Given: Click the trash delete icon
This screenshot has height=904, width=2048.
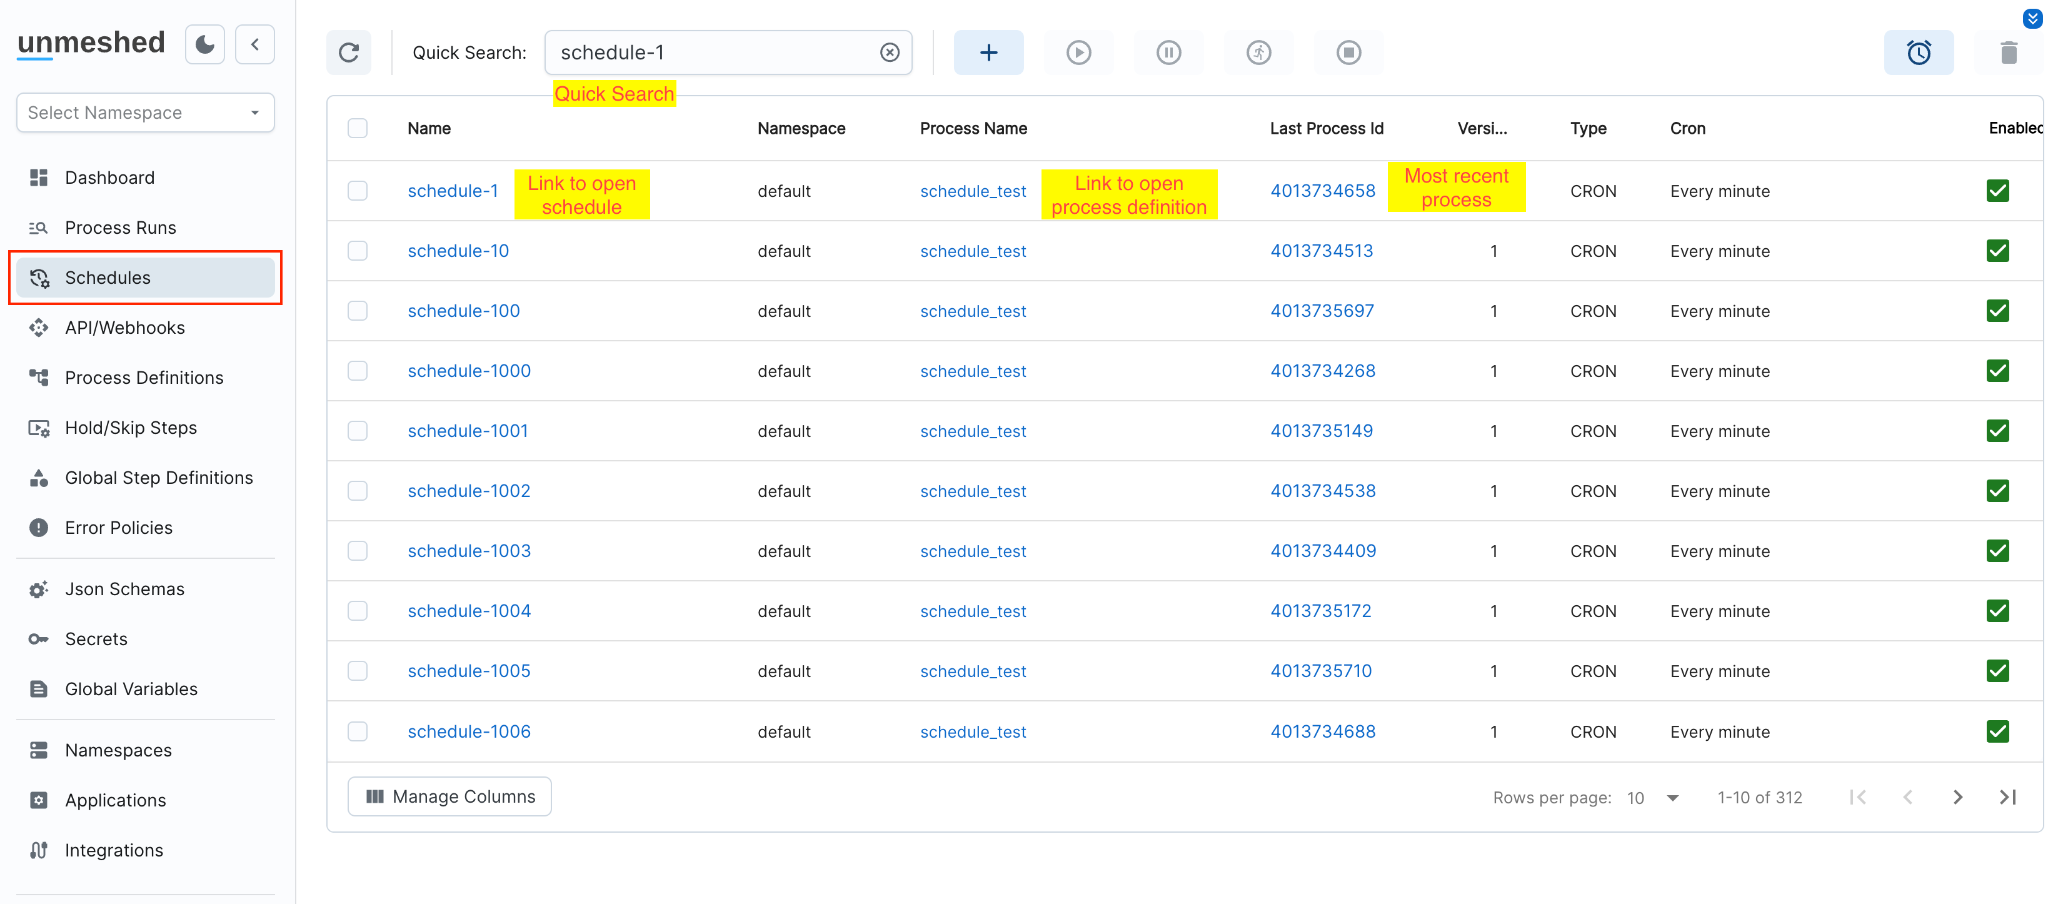Looking at the screenshot, I should click(2008, 53).
